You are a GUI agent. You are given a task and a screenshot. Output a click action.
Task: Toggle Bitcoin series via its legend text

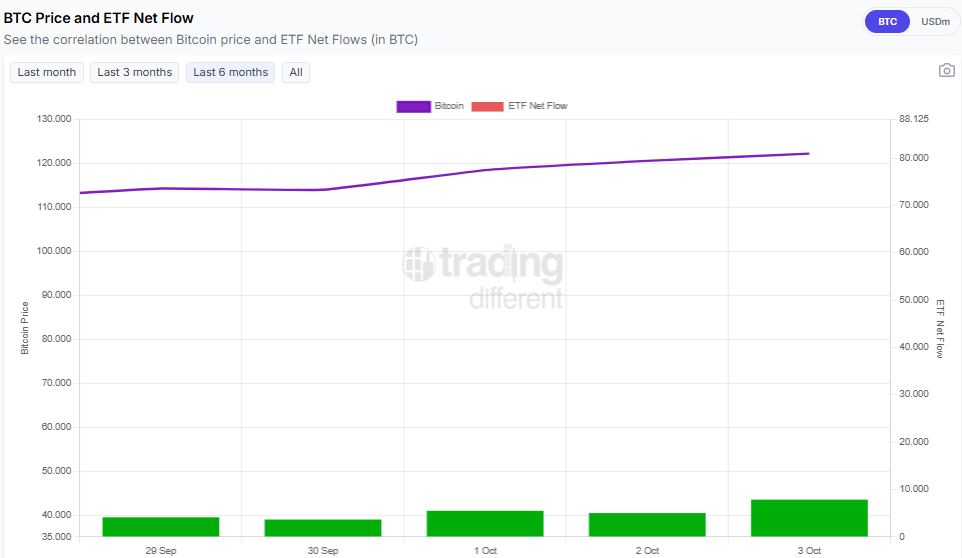(x=449, y=106)
